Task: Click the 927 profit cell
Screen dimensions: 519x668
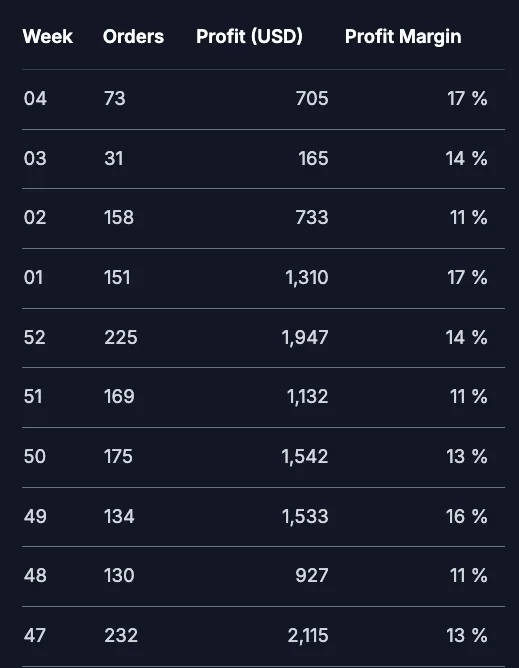Action: point(312,576)
